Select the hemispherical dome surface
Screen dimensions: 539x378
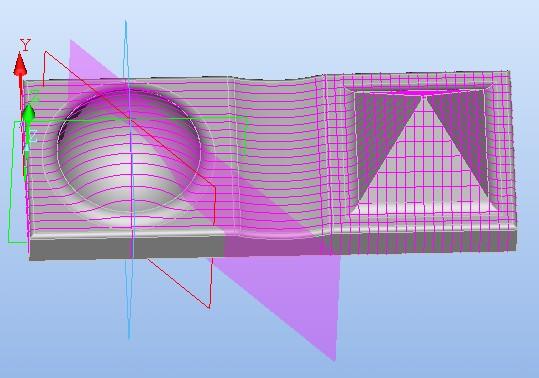[129, 151]
